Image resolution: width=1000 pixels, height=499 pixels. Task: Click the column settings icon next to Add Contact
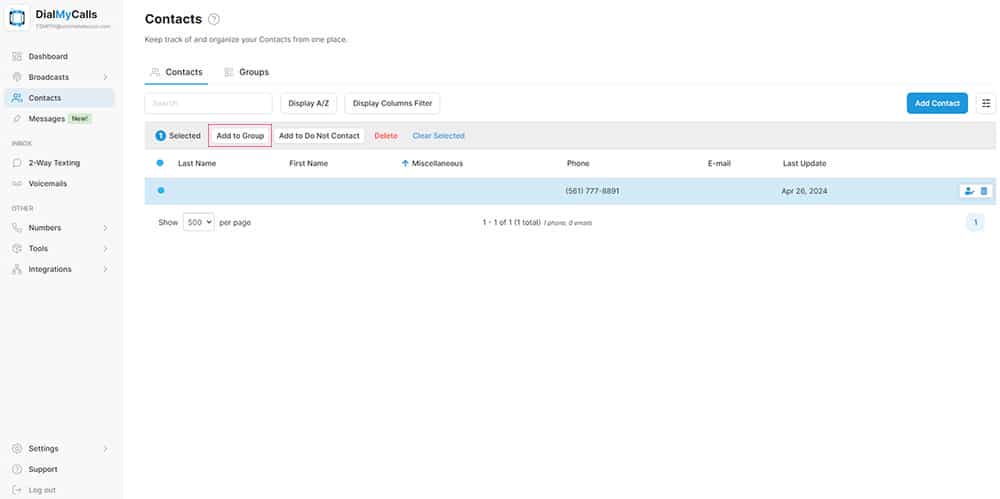(986, 103)
